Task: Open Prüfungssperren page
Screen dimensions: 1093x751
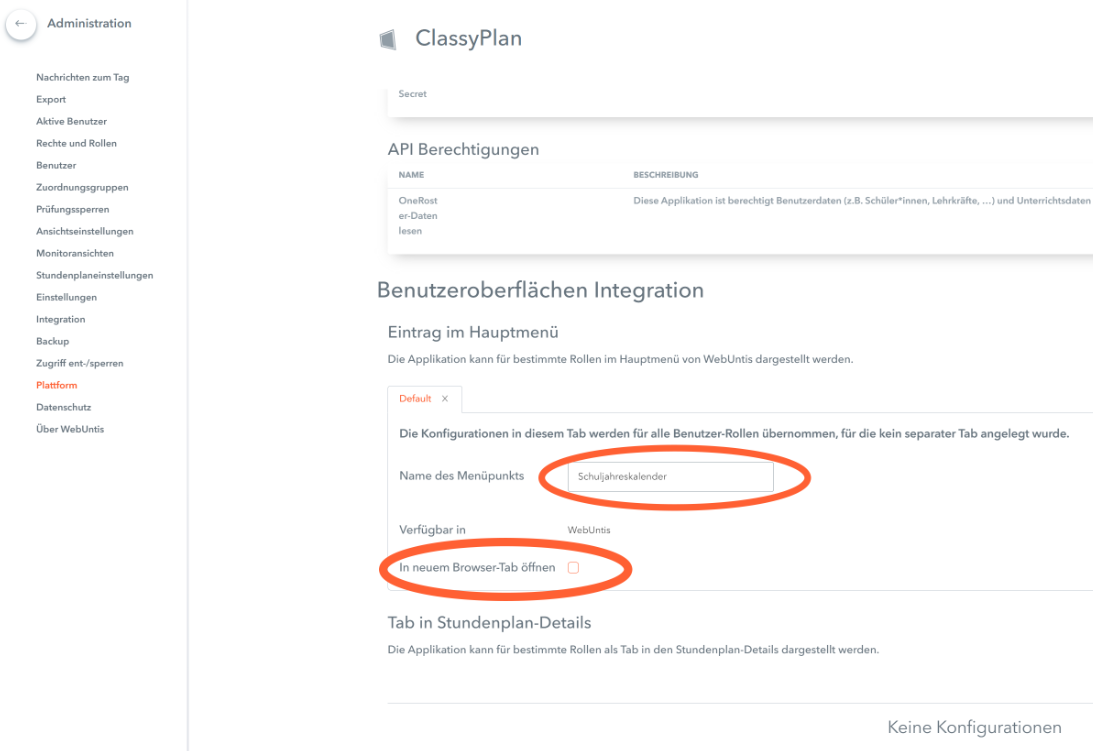Action: (72, 209)
